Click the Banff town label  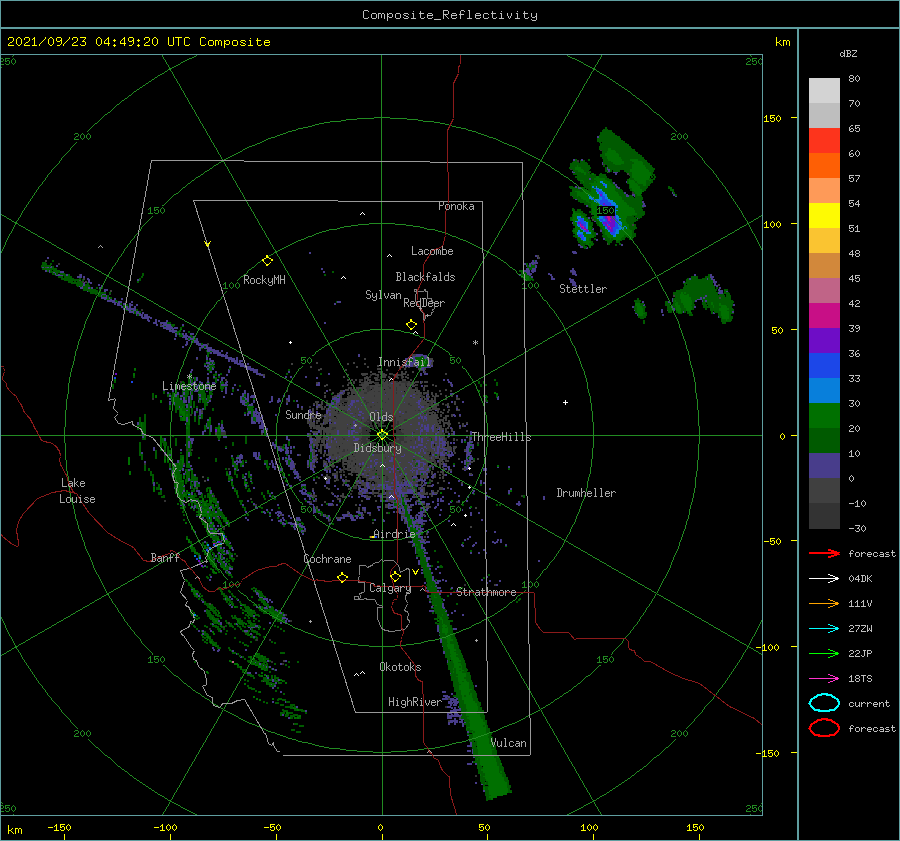tap(165, 557)
